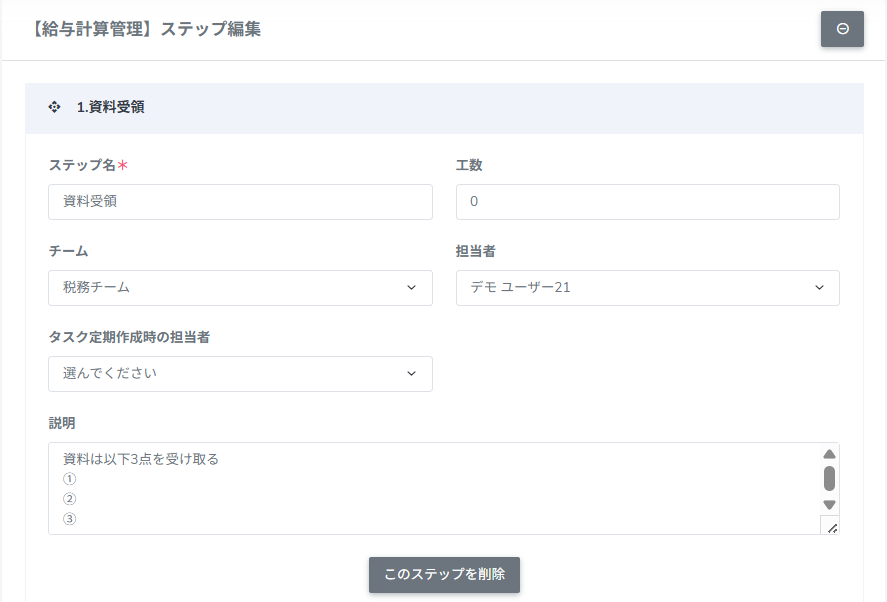
Task: Open the 担当者 dropdown showing デモ ユーザー21
Action: point(647,288)
